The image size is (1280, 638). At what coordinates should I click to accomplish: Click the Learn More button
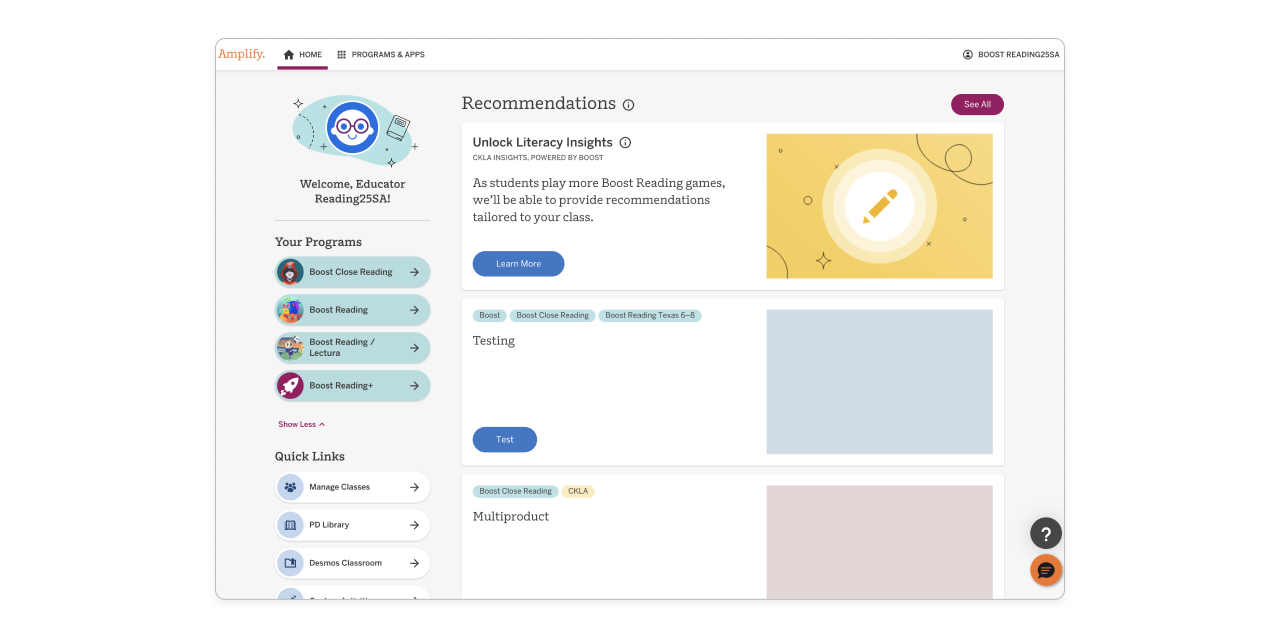(518, 264)
